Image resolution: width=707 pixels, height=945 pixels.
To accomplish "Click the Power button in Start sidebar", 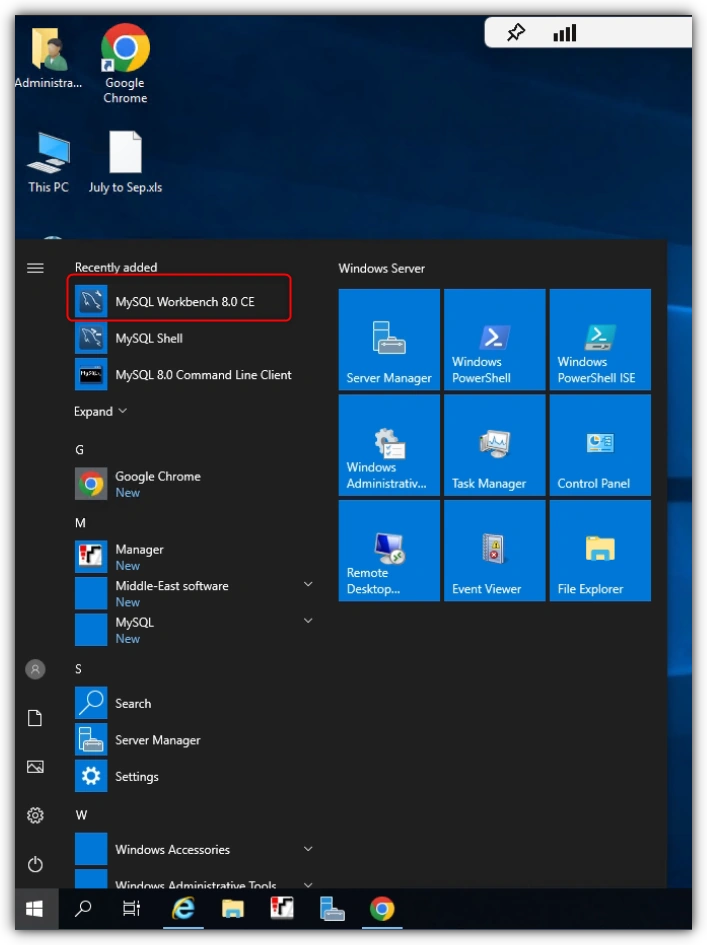I will (x=35, y=864).
